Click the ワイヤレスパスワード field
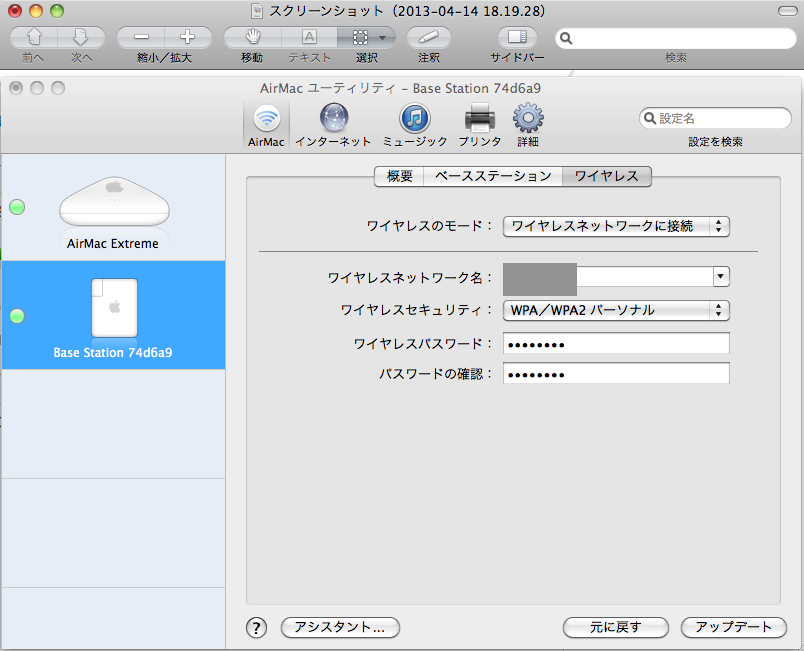The height and width of the screenshot is (651, 804). coord(616,344)
